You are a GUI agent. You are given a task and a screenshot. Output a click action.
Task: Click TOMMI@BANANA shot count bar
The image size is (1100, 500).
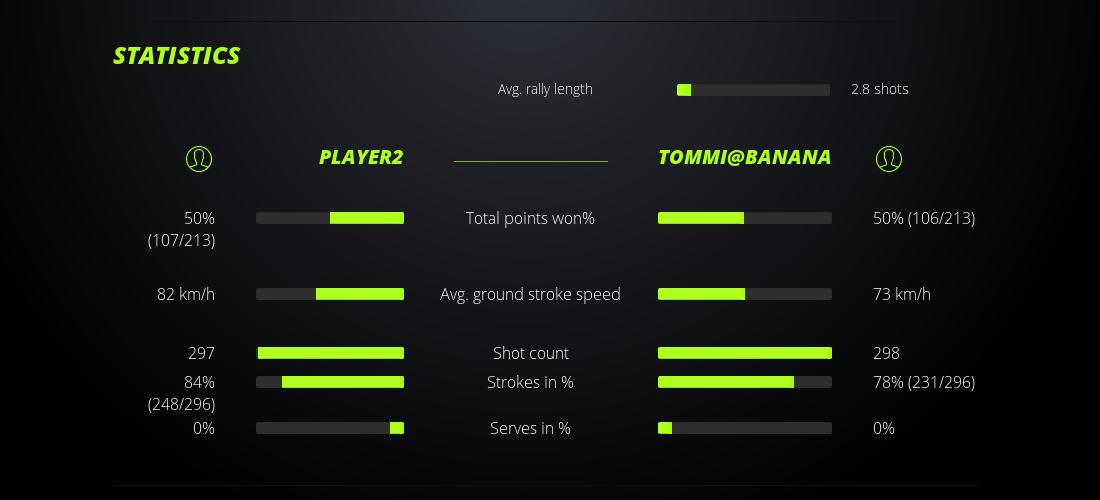[744, 353]
